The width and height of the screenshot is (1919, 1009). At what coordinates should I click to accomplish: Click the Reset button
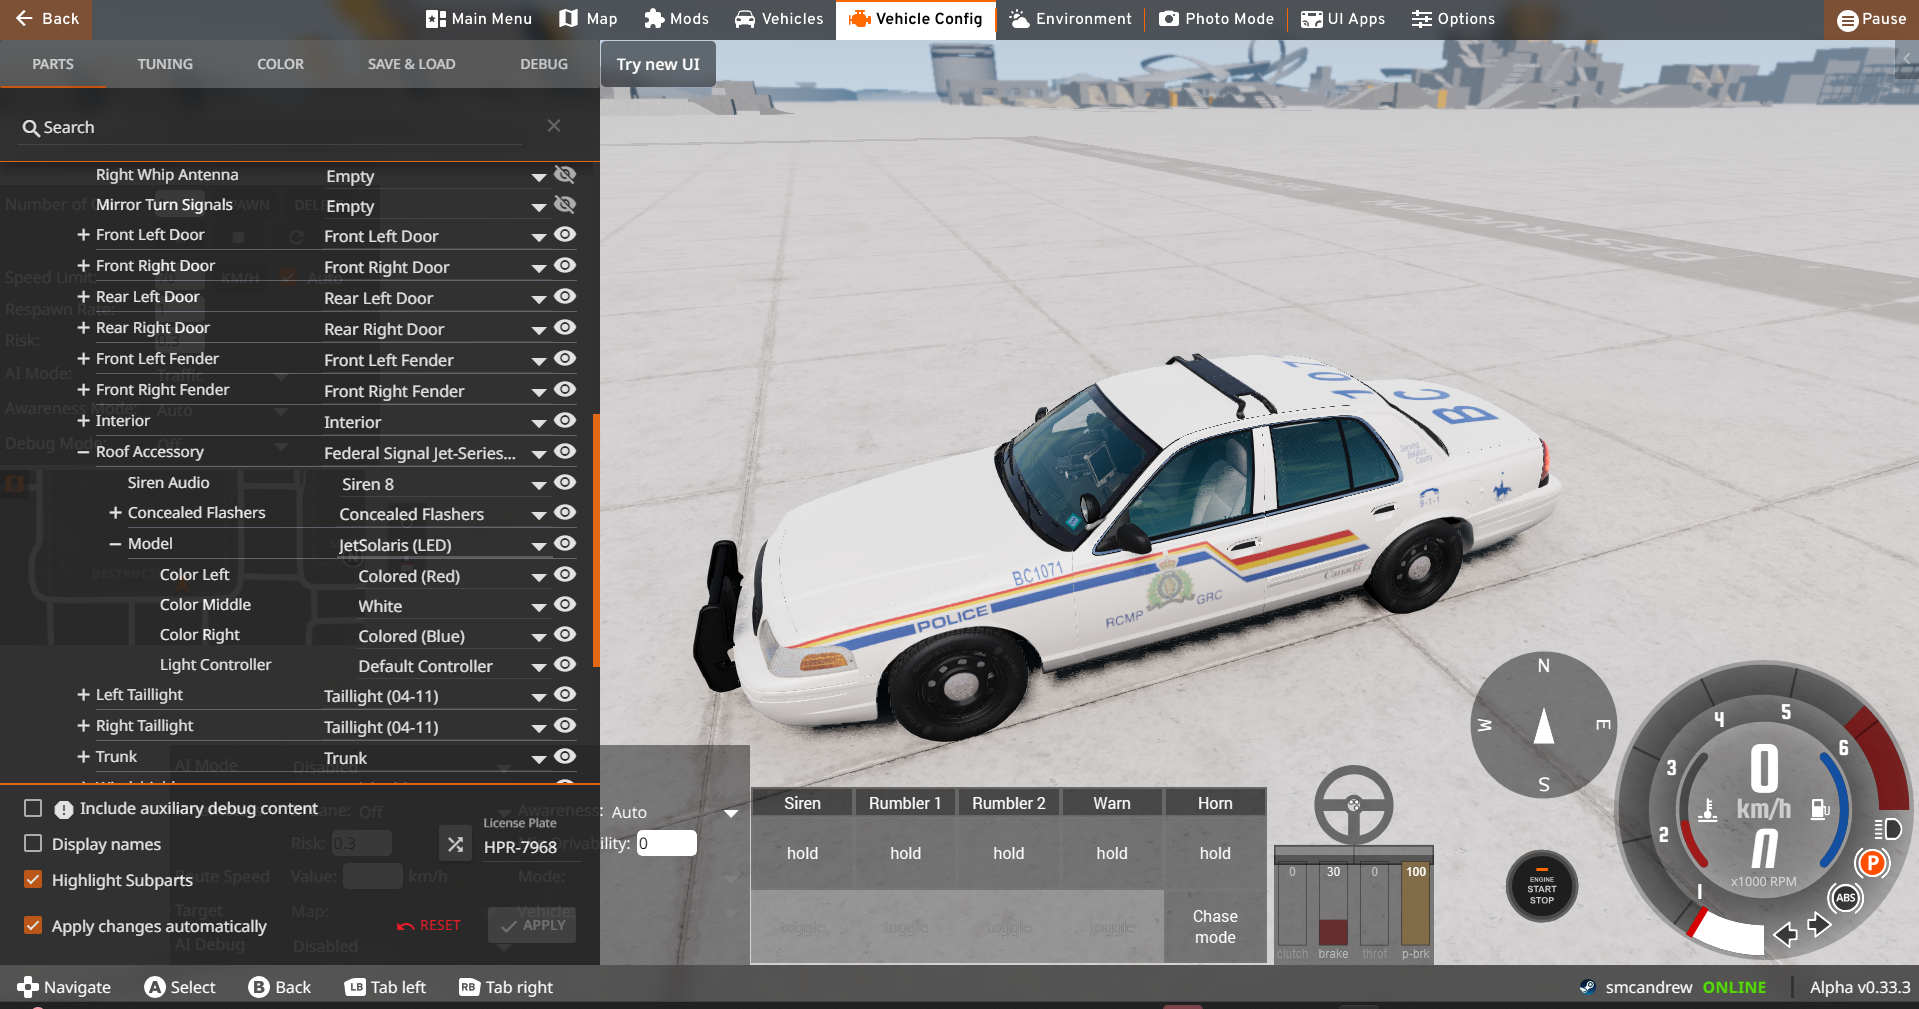pyautogui.click(x=429, y=925)
